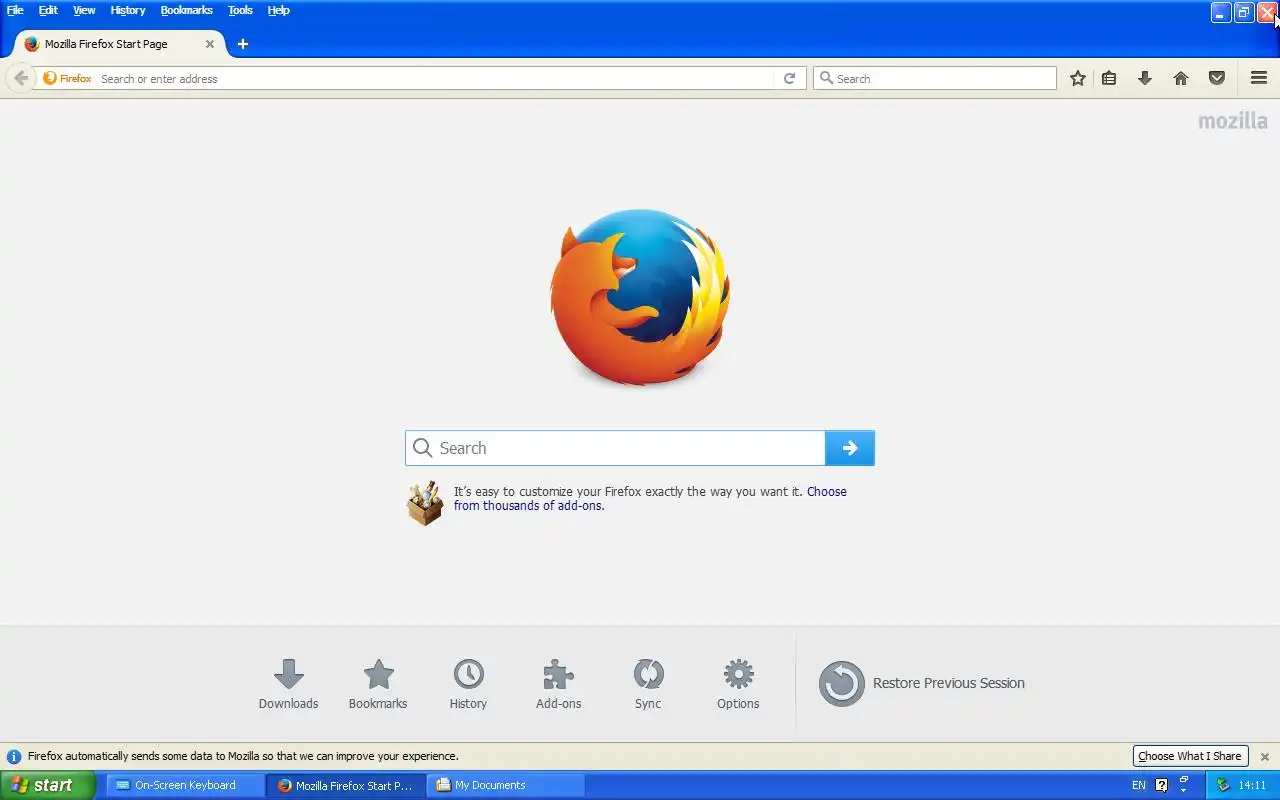The width and height of the screenshot is (1280, 800).
Task: Open the View menu
Action: pos(84,10)
